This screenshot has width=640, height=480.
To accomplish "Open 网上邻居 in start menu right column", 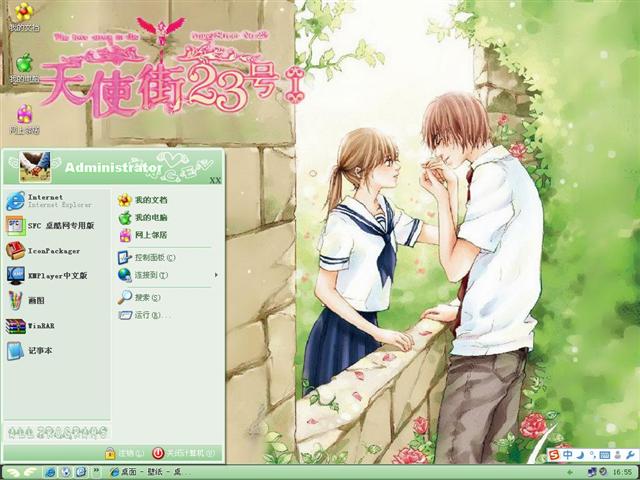I will [x=142, y=235].
